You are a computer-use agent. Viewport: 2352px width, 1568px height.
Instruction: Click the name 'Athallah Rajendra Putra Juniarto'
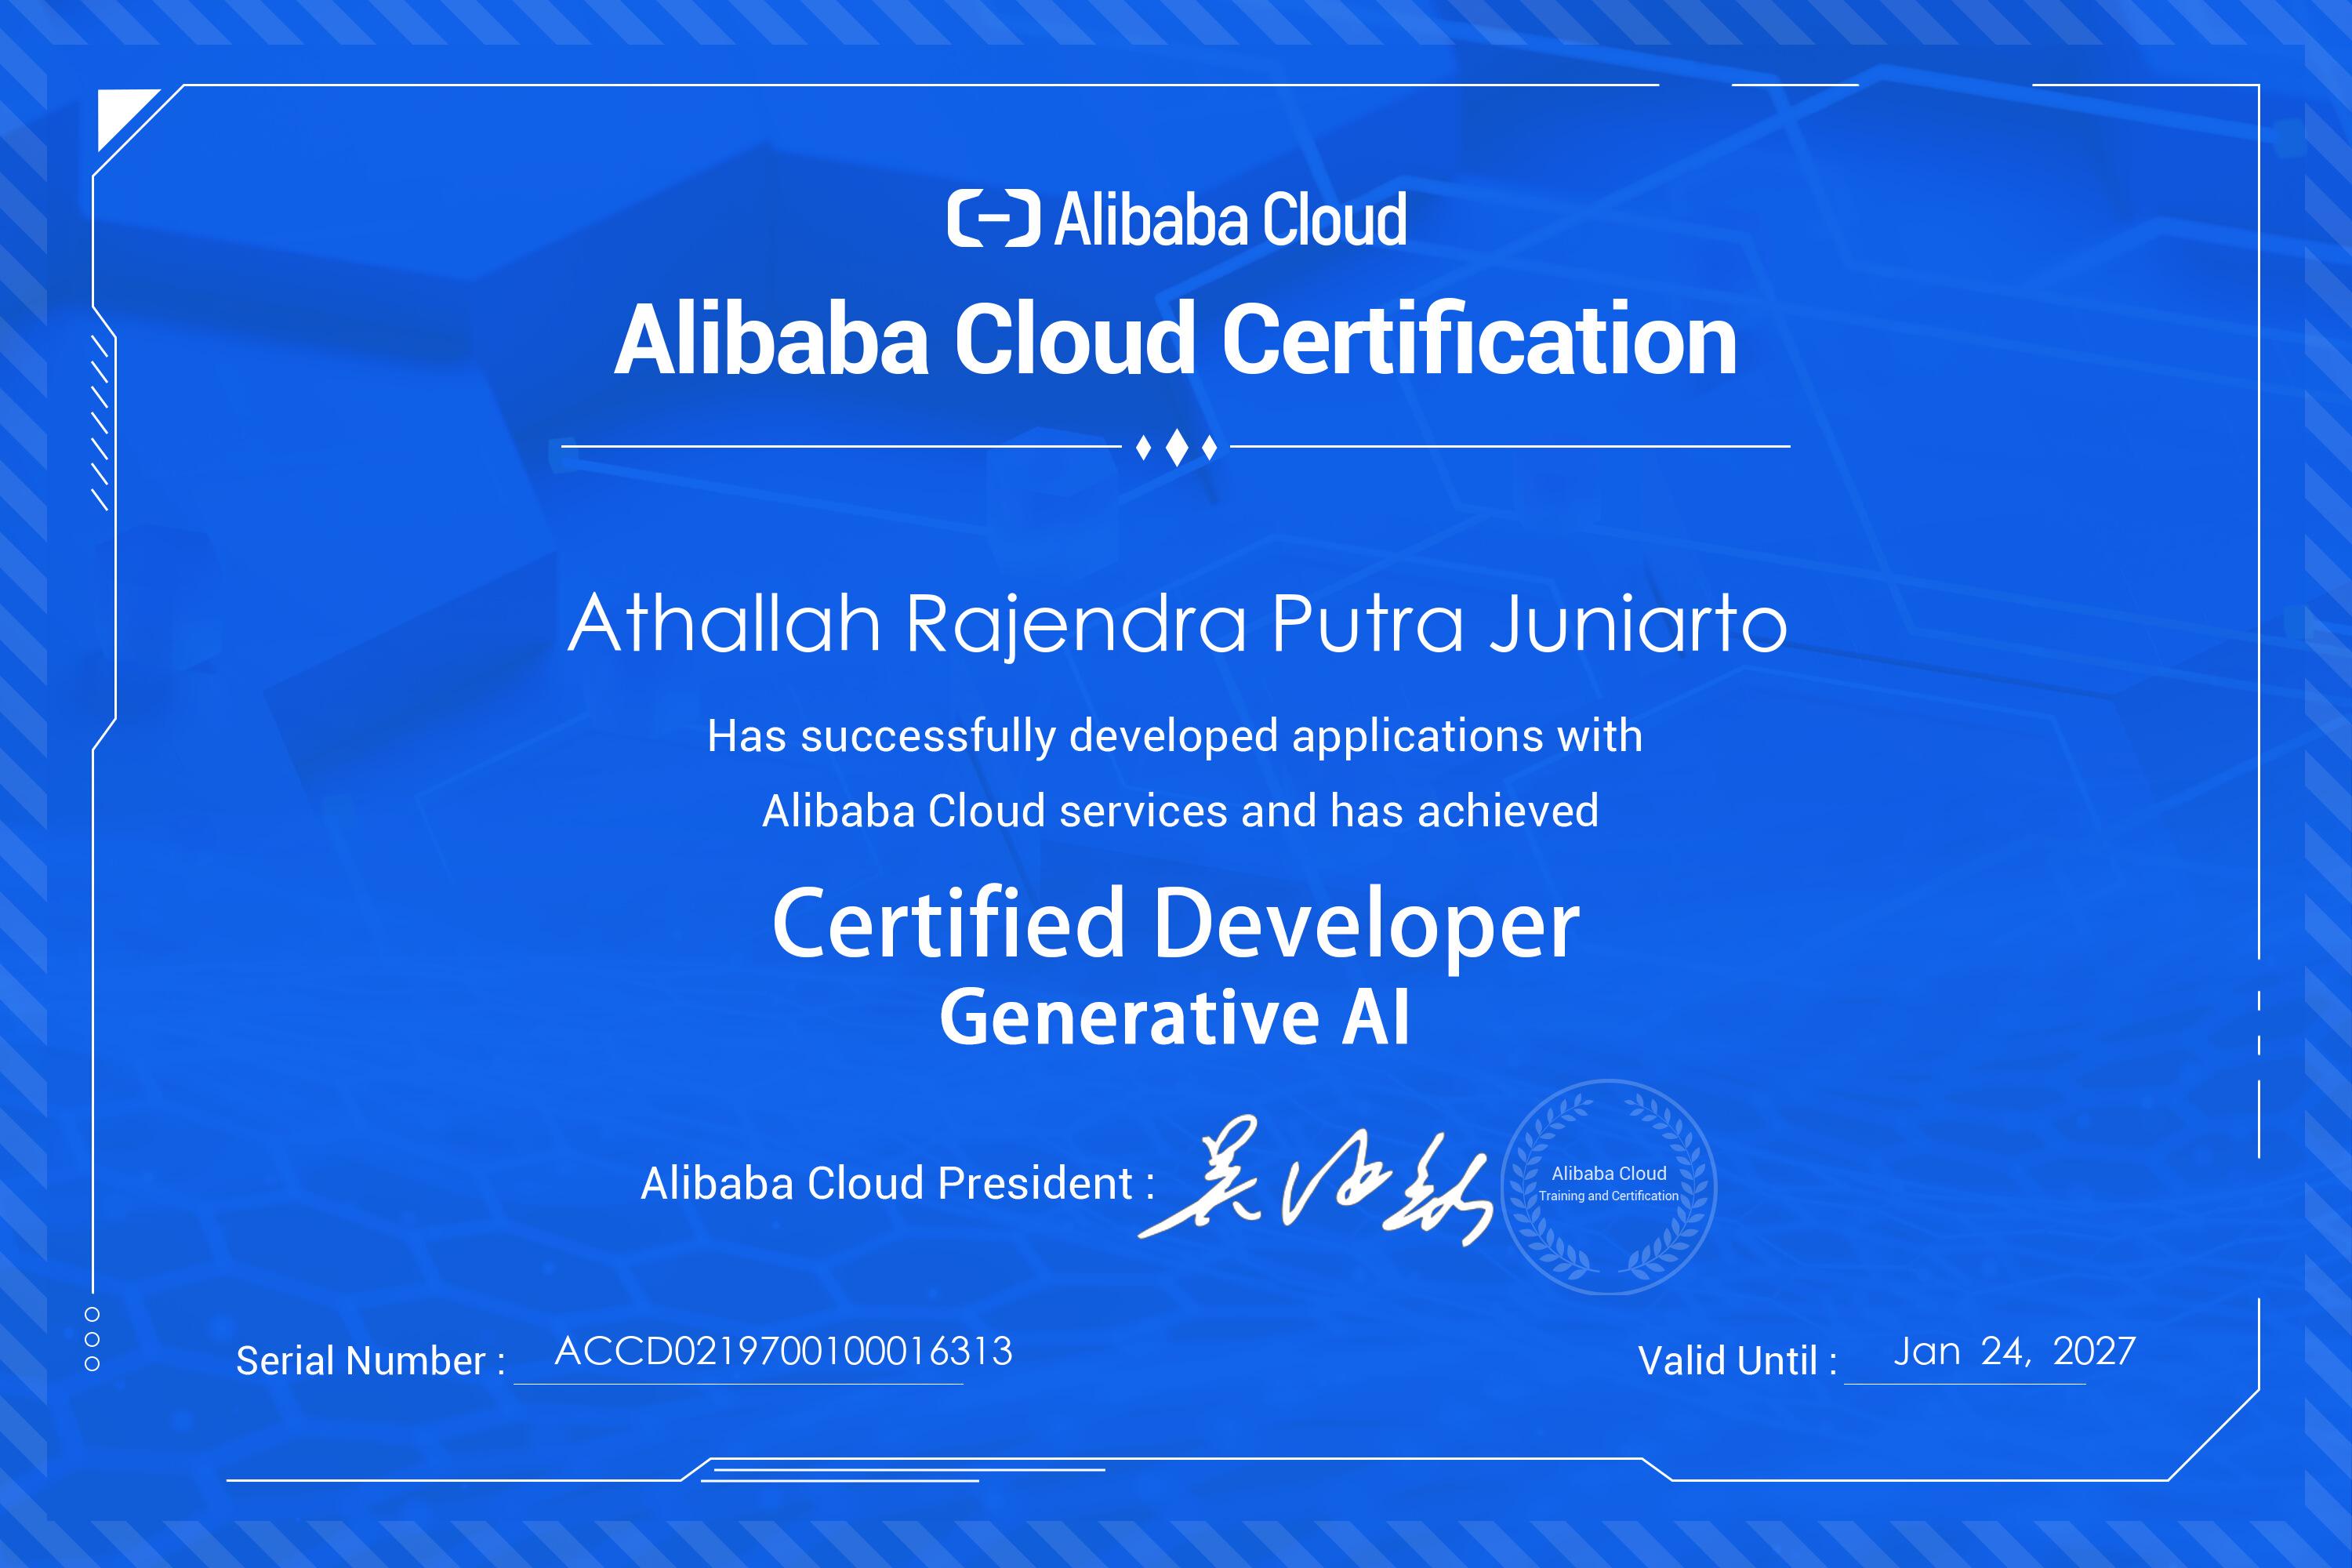[1177, 624]
